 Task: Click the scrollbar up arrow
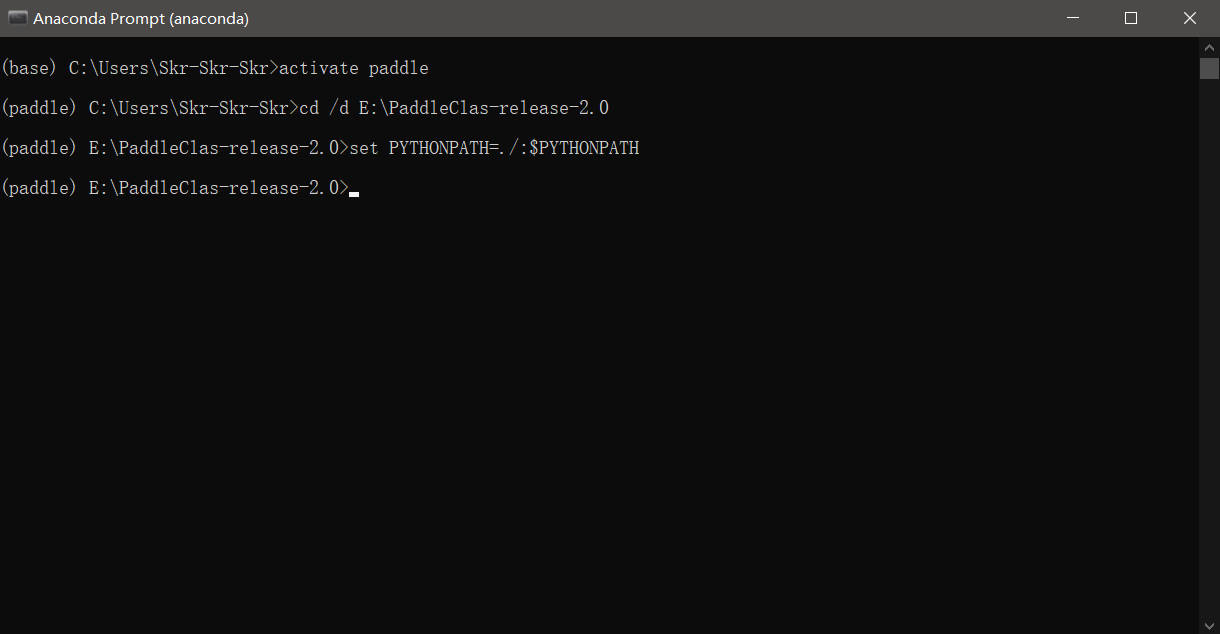coord(1210,45)
